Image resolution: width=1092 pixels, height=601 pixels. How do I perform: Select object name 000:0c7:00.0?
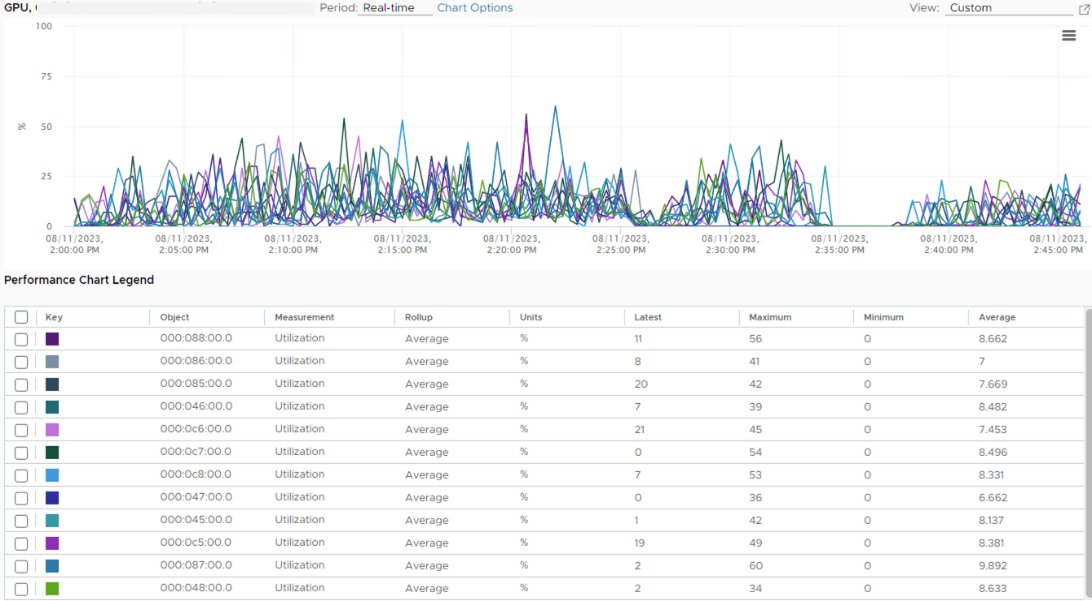(196, 451)
